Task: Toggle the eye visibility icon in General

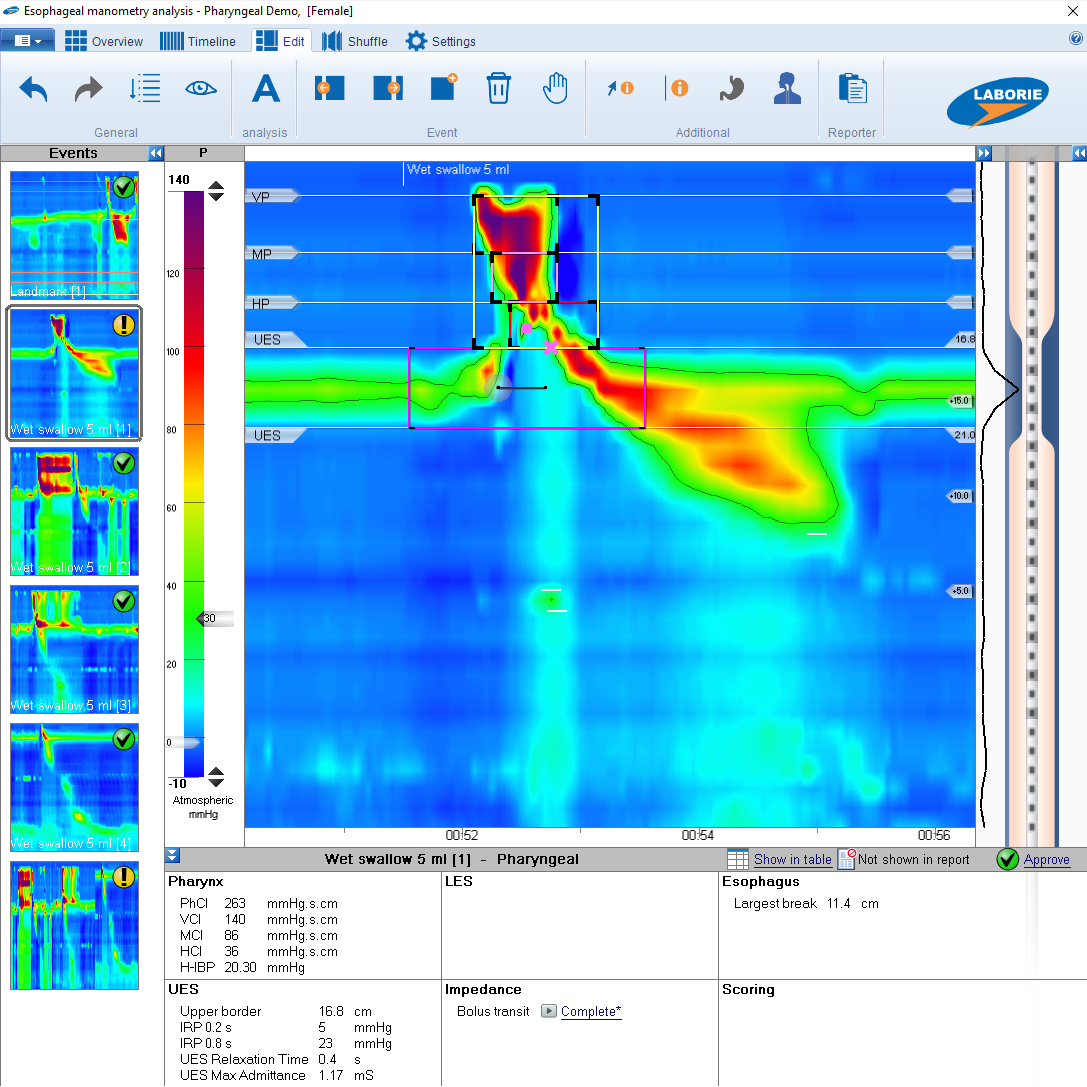Action: click(x=201, y=88)
